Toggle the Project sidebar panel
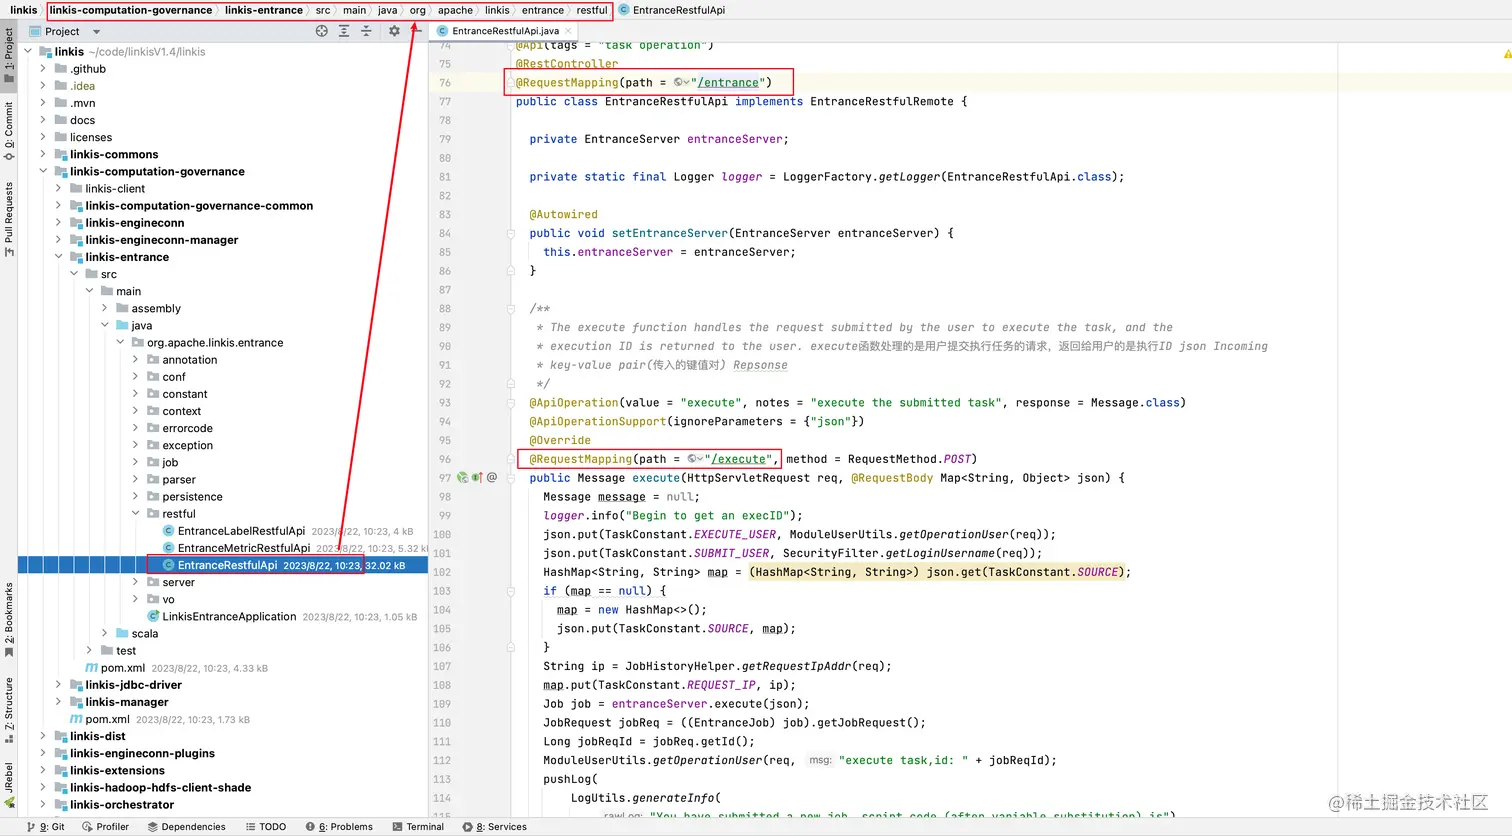Viewport: 1512px width, 836px height. click(9, 55)
